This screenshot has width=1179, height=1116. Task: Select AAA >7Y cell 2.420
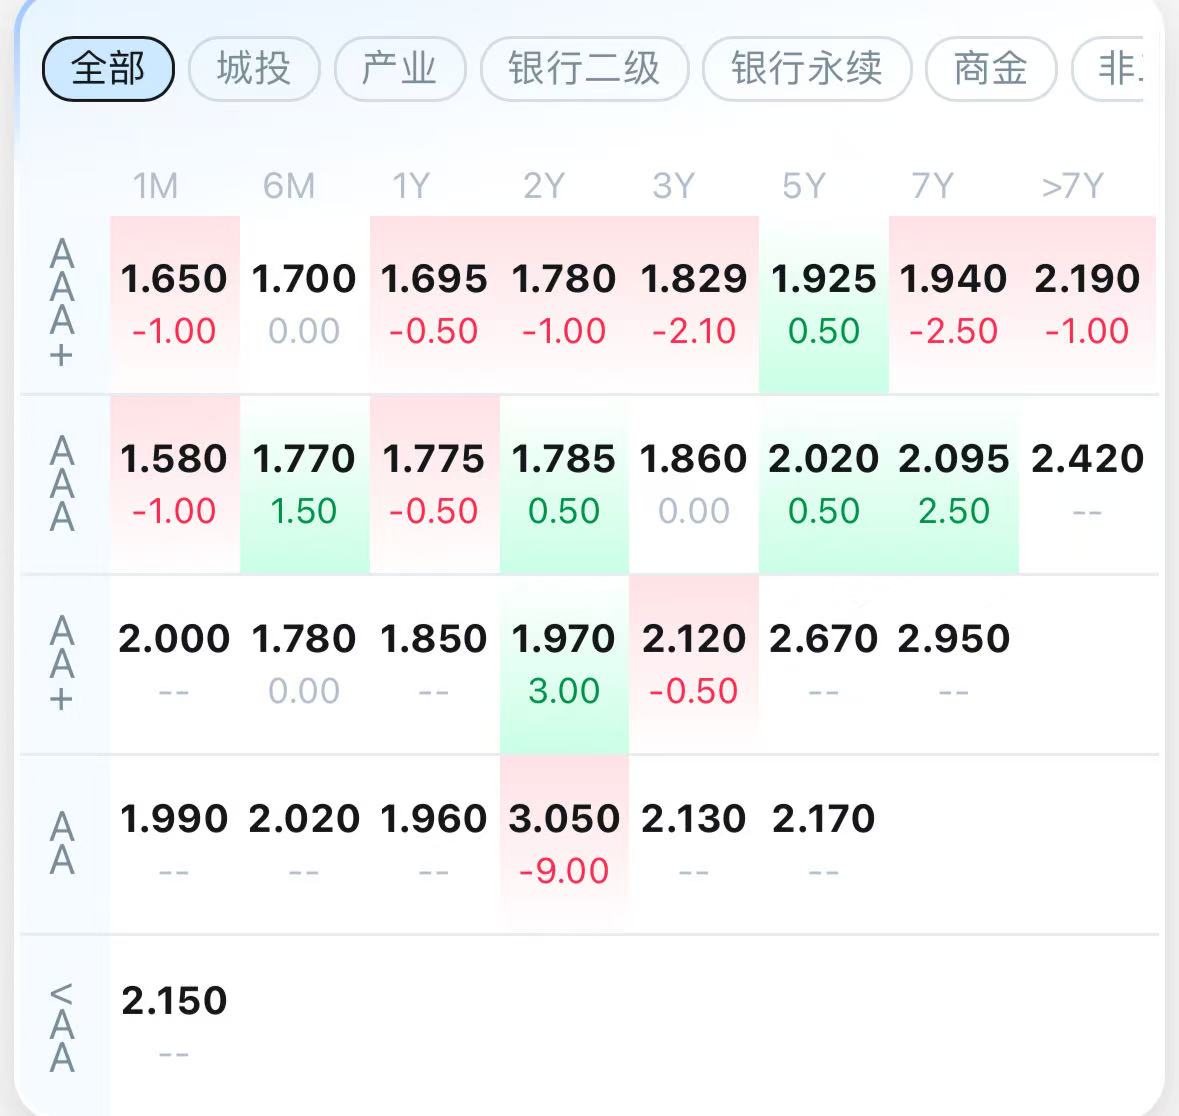pyautogui.click(x=1087, y=485)
